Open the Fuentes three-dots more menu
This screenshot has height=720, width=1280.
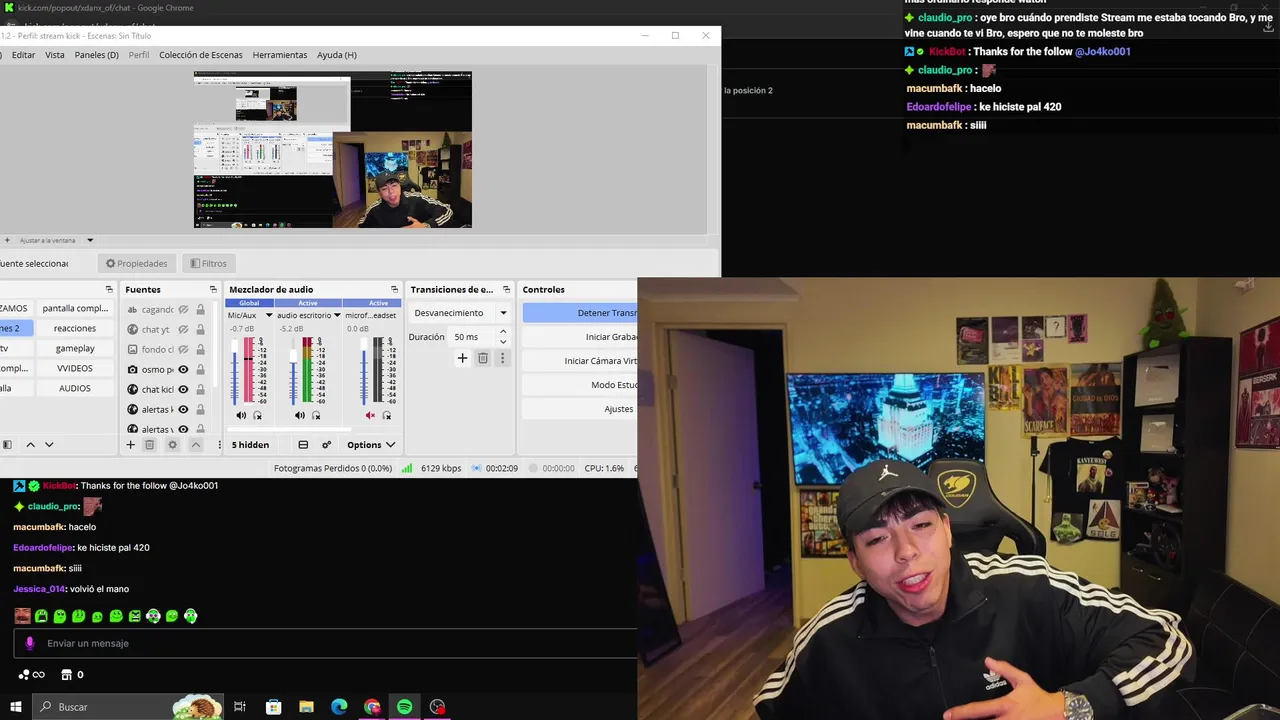click(218, 445)
